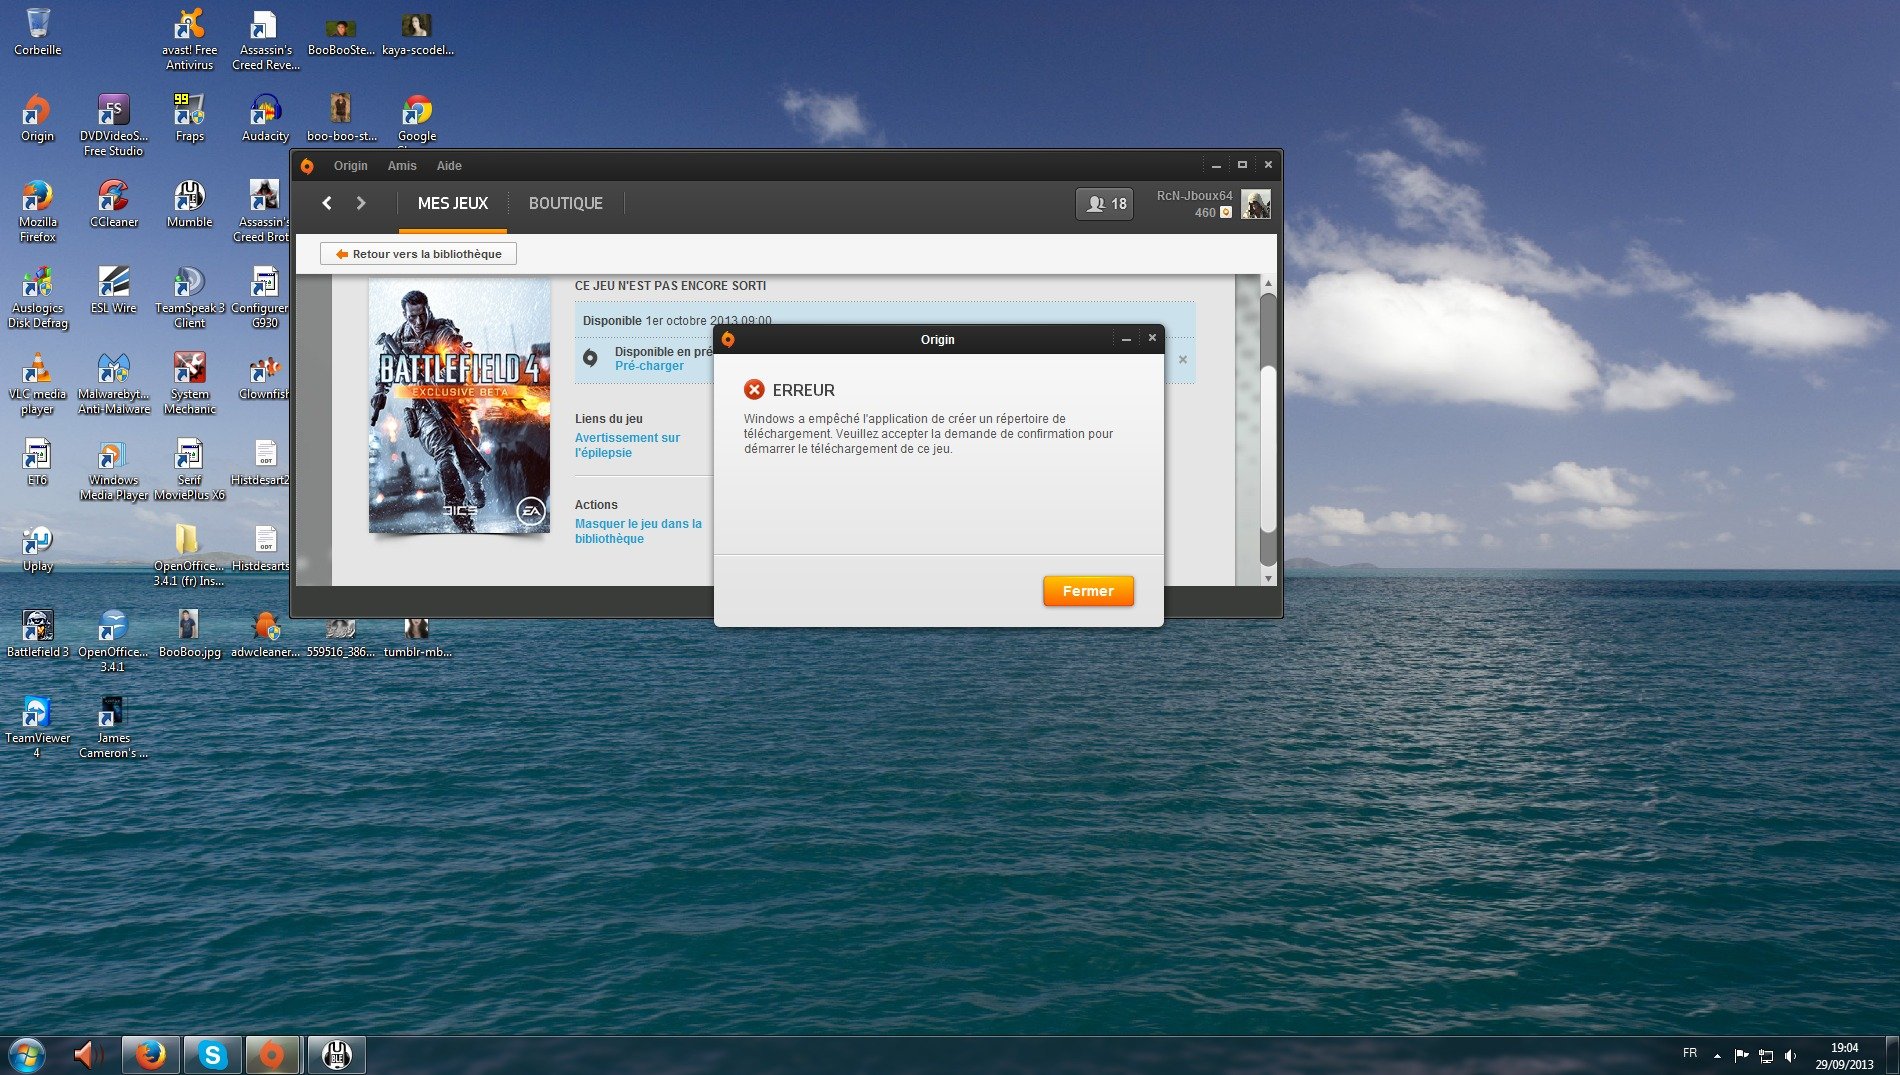Switch to BOUTIQUE tab
Viewport: 1900px width, 1075px height.
pyautogui.click(x=566, y=203)
